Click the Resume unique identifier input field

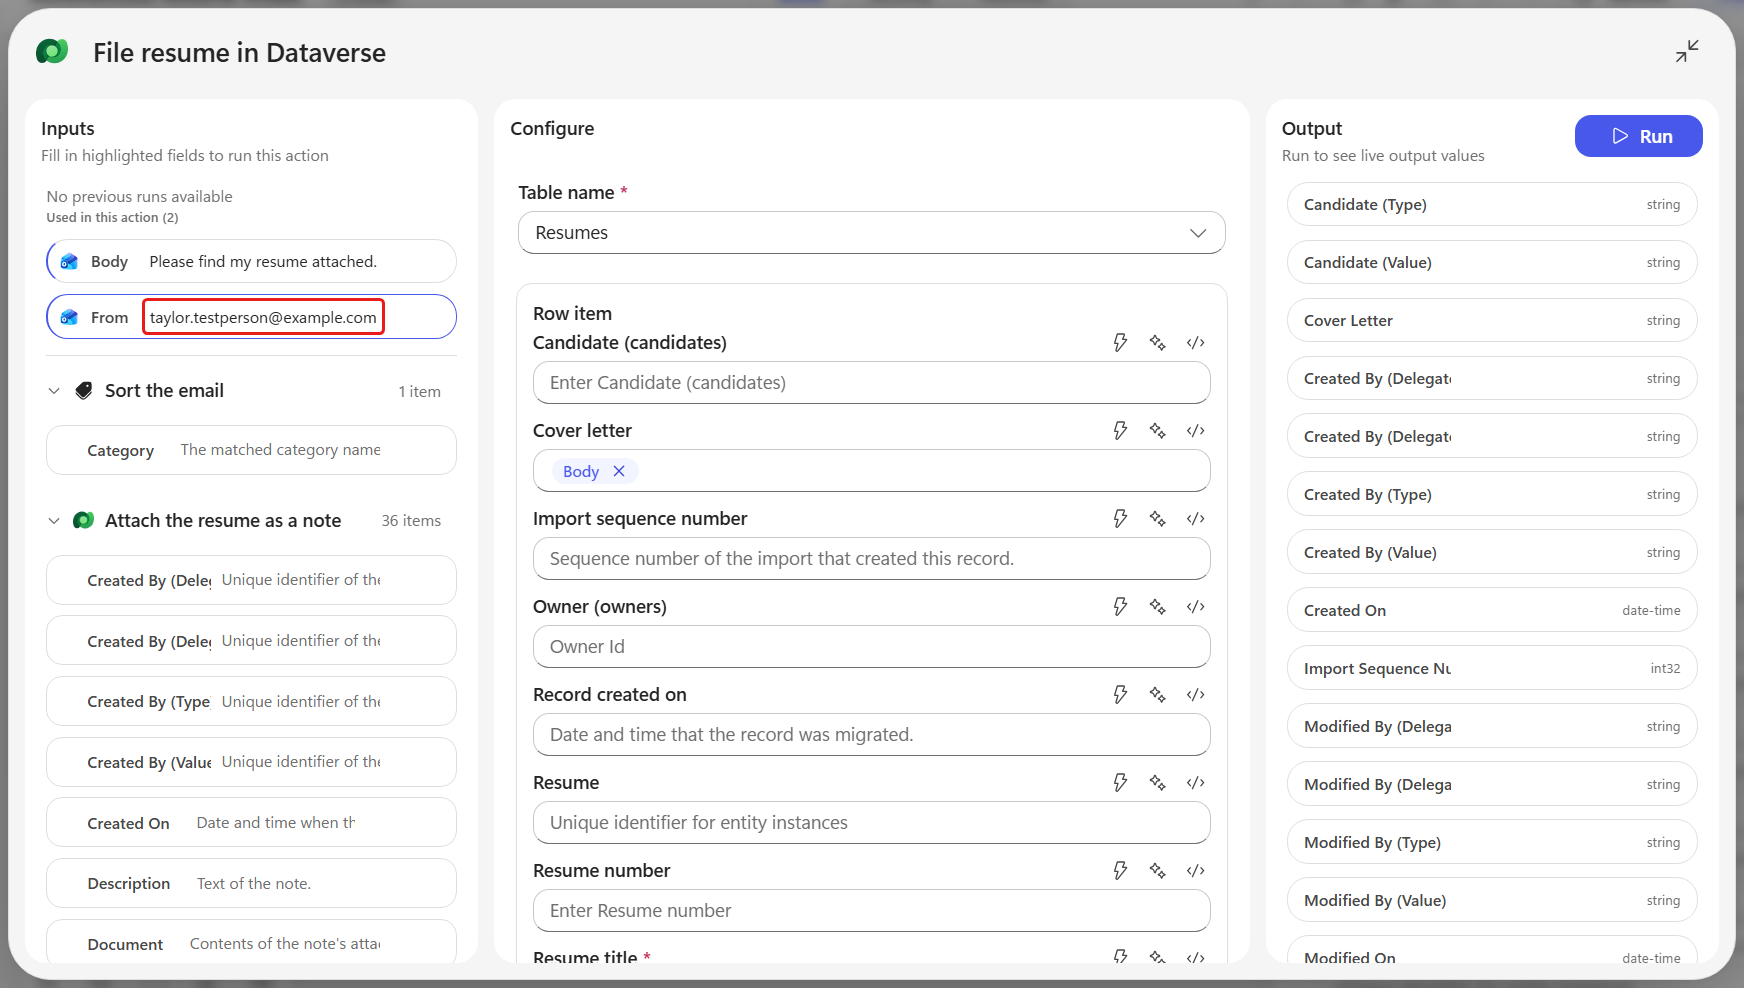pyautogui.click(x=872, y=823)
